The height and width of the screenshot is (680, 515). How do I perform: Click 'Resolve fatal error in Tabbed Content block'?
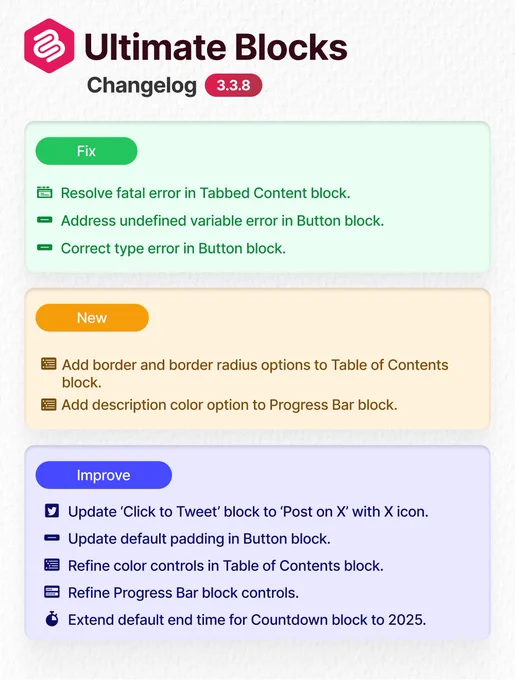205,193
